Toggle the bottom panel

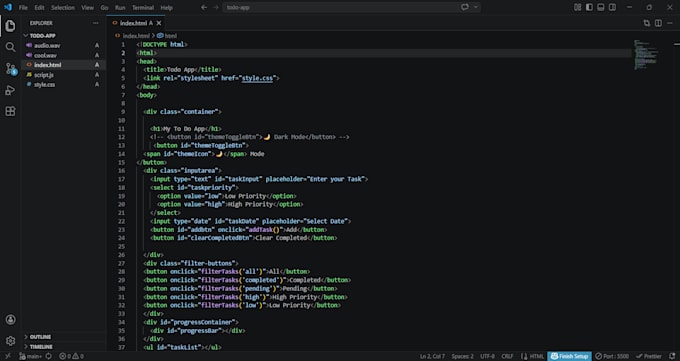[601, 7]
